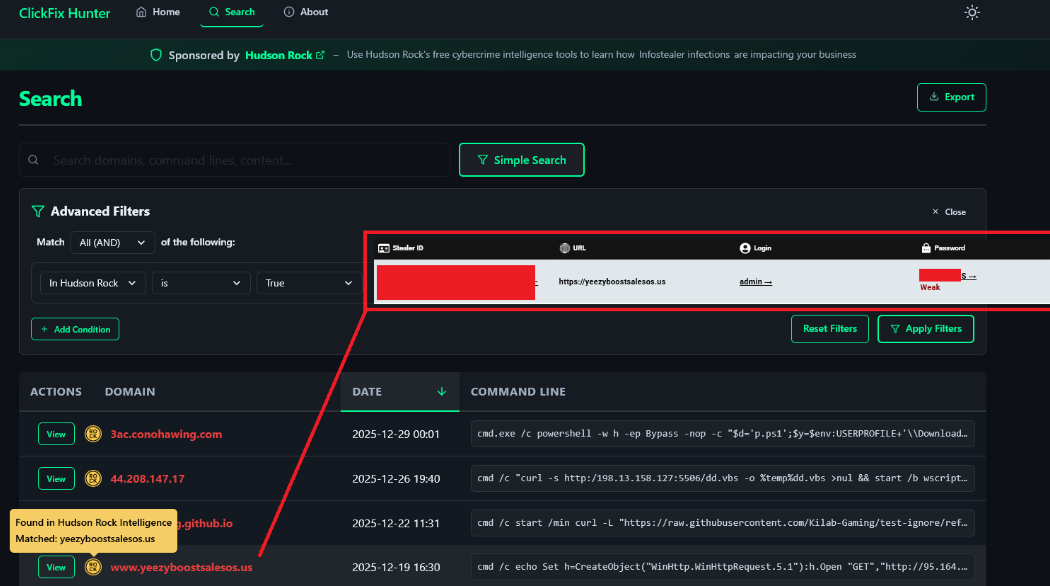The image size is (1050, 586).
Task: Click Hudson Rock badge icon for 3ac.conohawing.com
Action: pyautogui.click(x=93, y=434)
